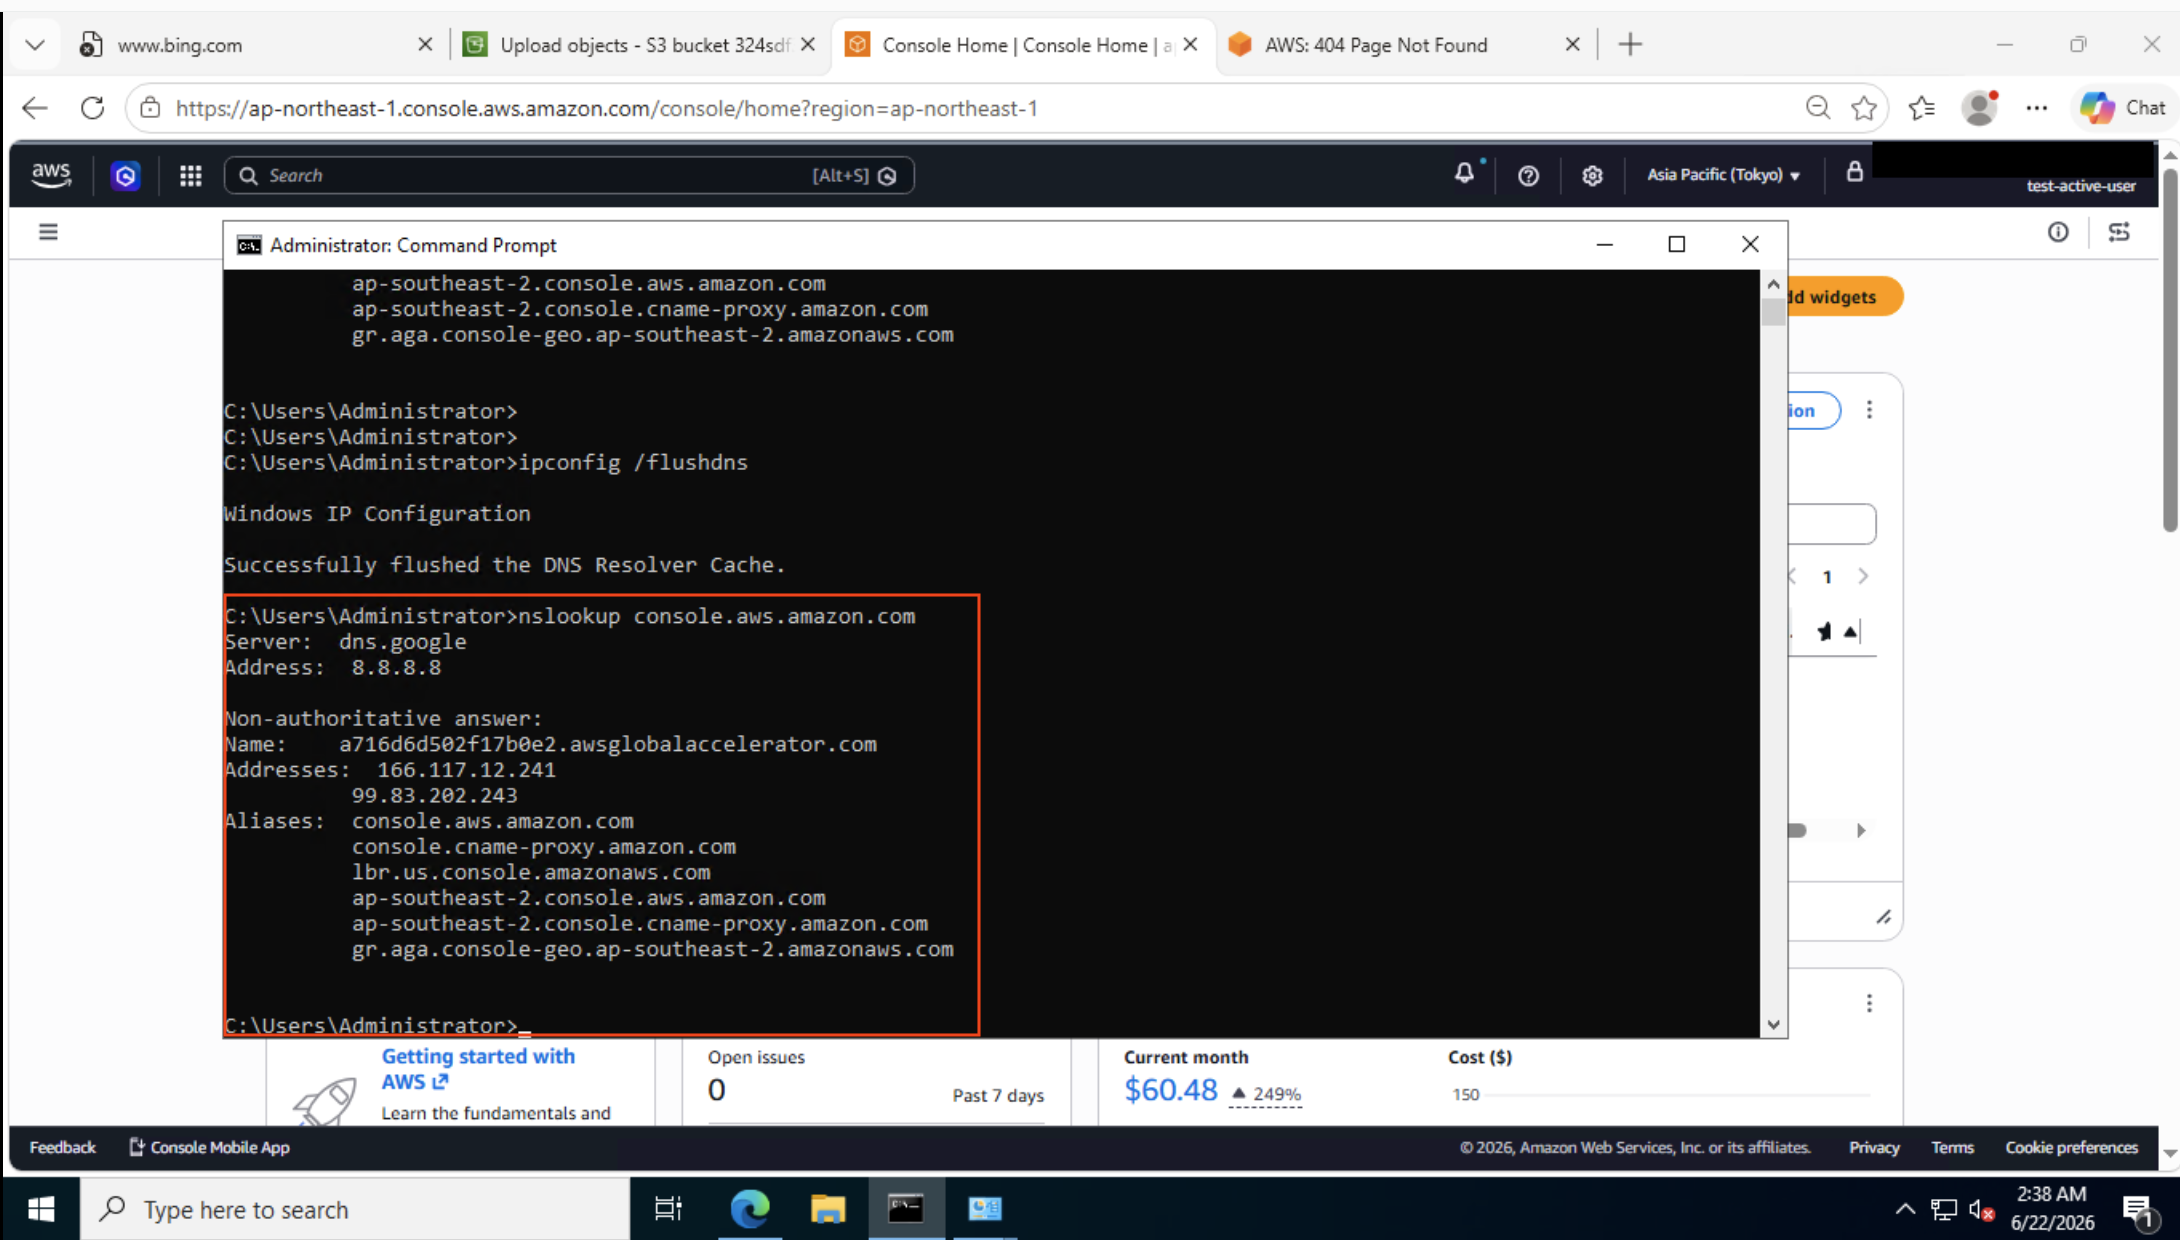Viewport: 2180px width, 1240px height.
Task: Click the widget resize handle icon
Action: click(1883, 917)
